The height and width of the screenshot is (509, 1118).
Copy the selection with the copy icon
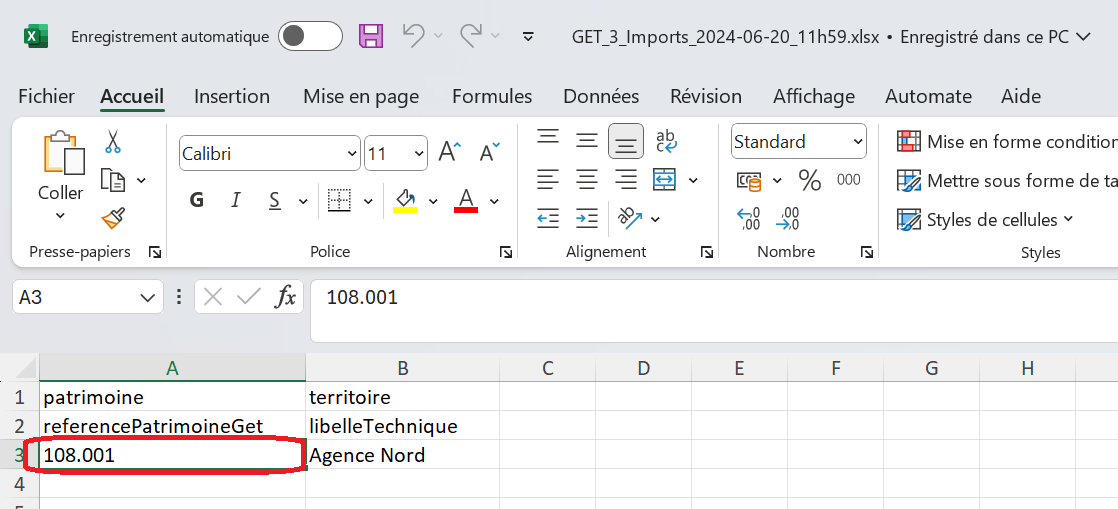[x=113, y=180]
